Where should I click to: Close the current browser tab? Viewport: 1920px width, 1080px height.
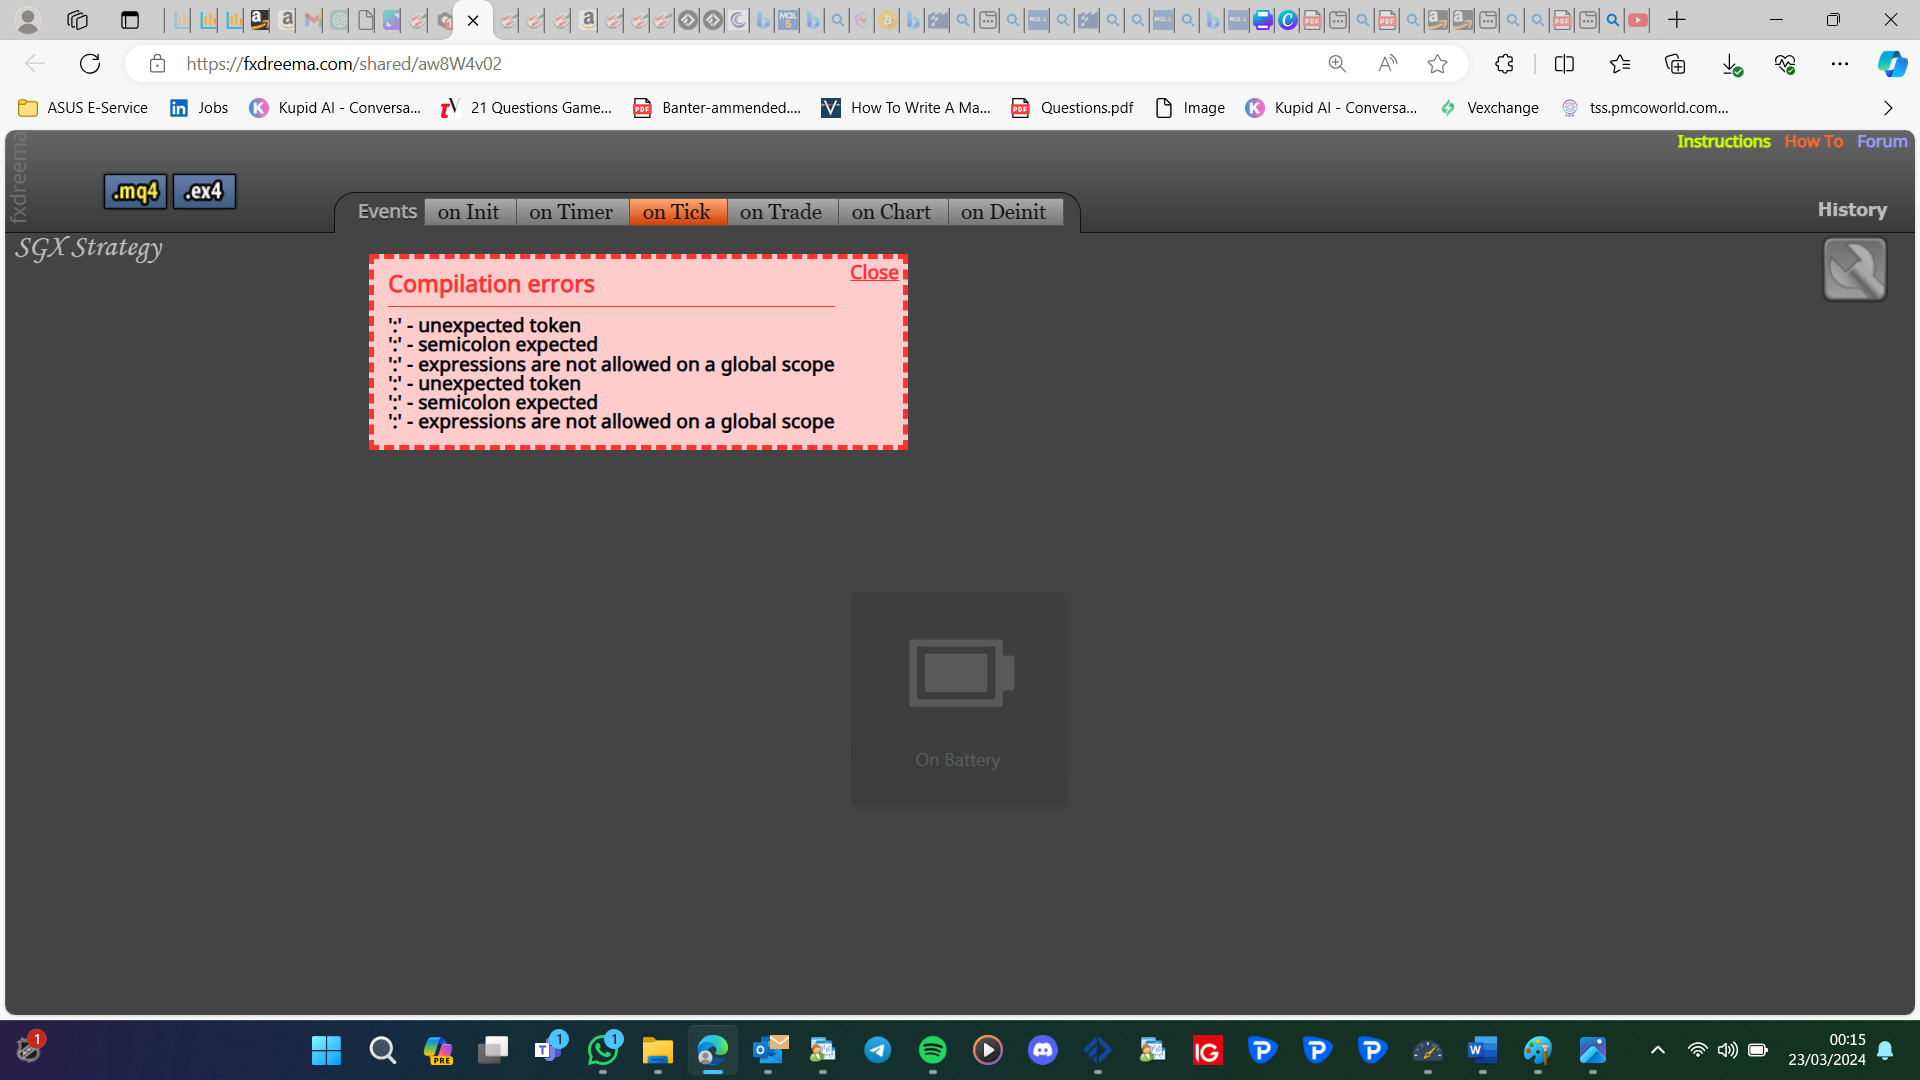473,20
